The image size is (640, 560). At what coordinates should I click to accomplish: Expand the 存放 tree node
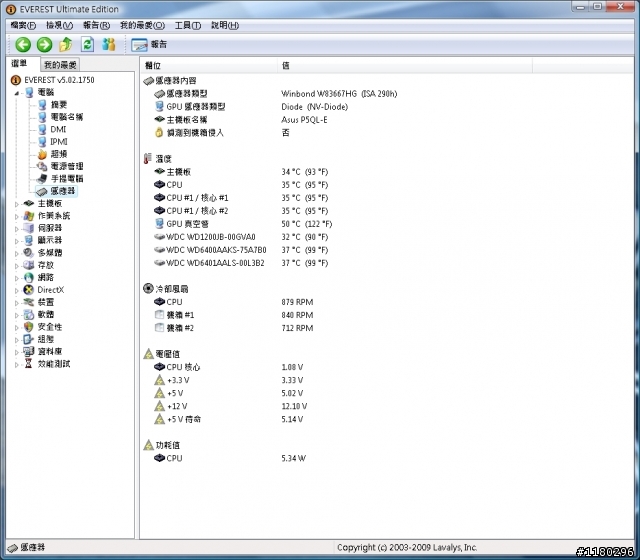[x=17, y=265]
